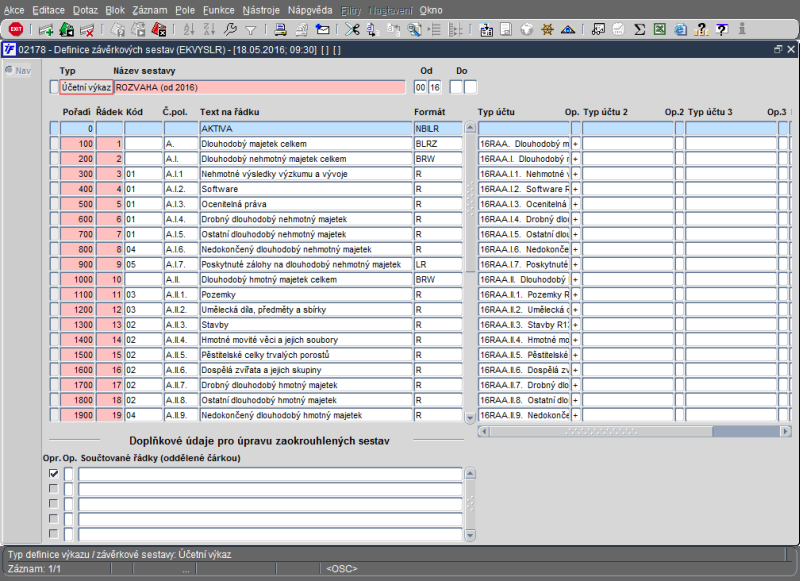Click the first empty Do field
Viewport: 800px width, 581px height.
tap(456, 87)
